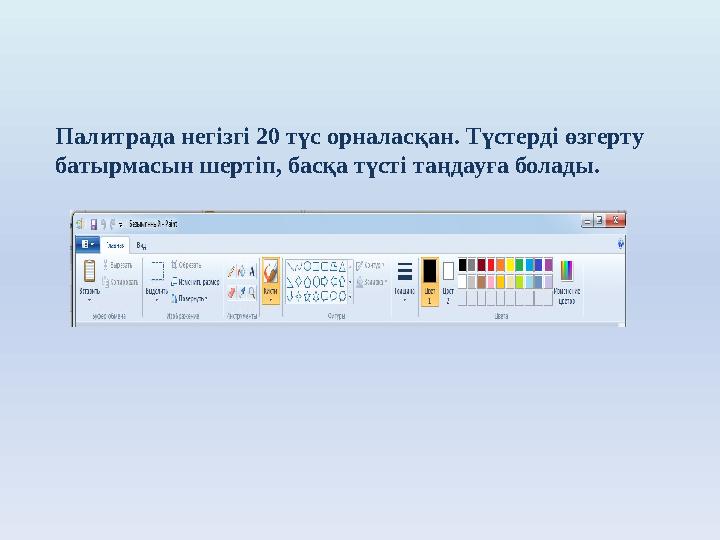The height and width of the screenshot is (540, 720).
Task: Switch to the Главная ribbon tab
Action: pyautogui.click(x=115, y=246)
